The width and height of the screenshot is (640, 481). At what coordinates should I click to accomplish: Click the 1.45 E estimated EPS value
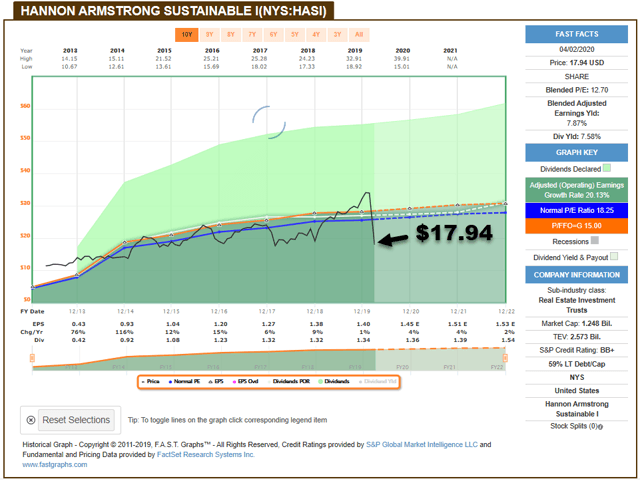(410, 324)
